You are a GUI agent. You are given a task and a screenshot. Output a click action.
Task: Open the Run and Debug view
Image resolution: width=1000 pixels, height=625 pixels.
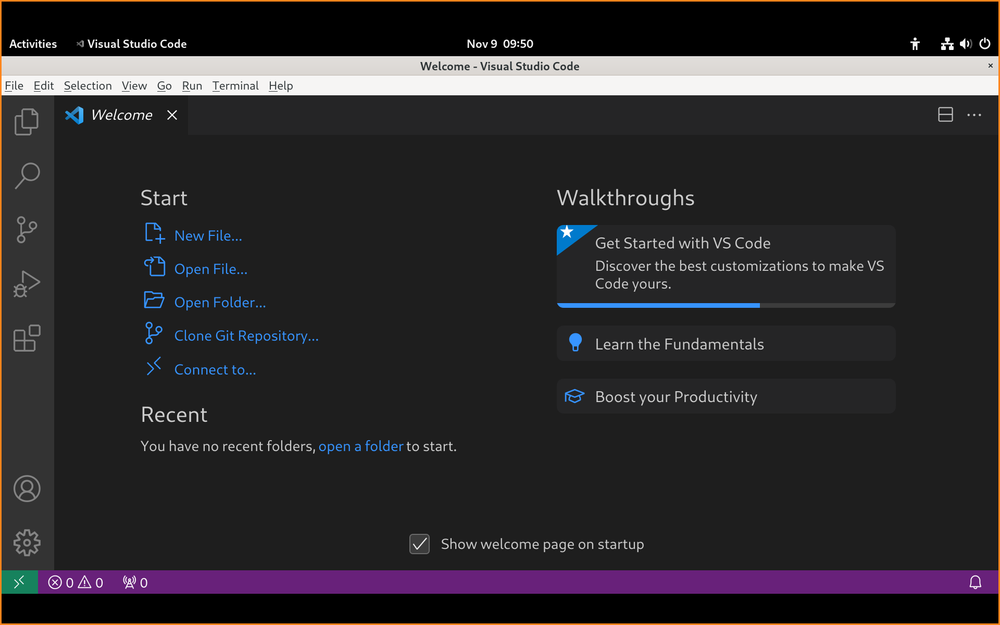click(26, 284)
